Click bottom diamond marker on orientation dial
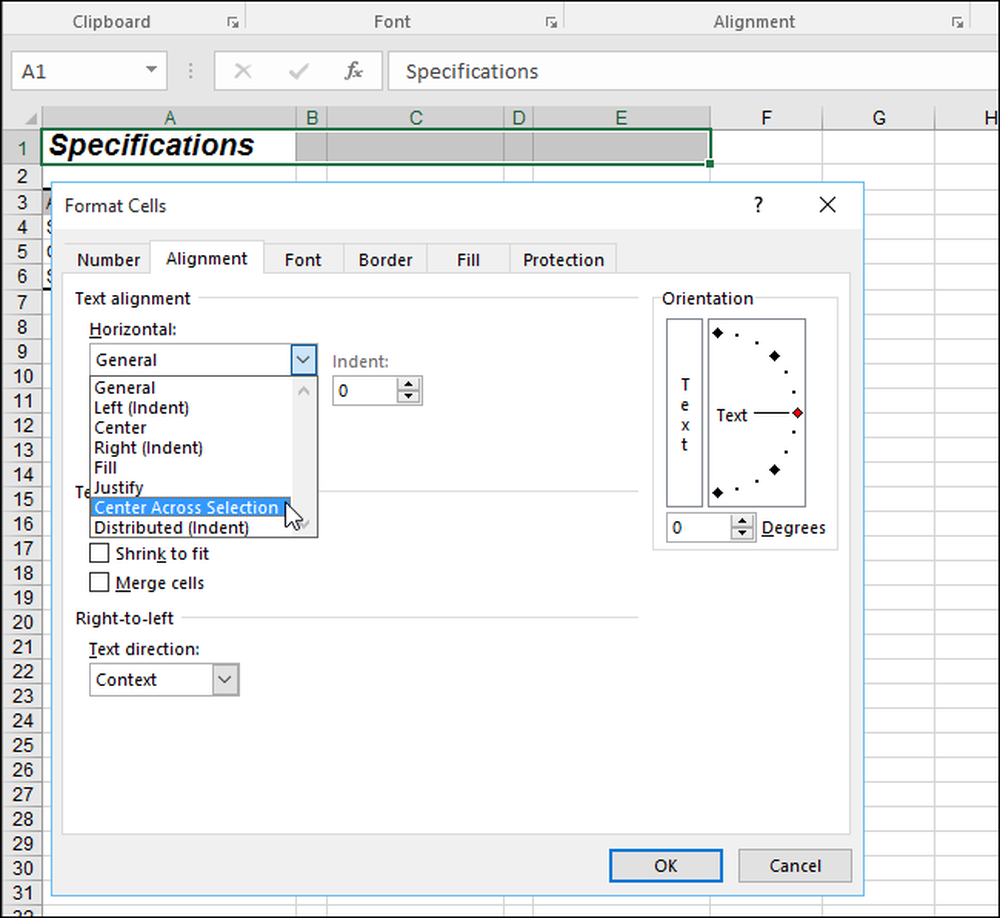 718,492
